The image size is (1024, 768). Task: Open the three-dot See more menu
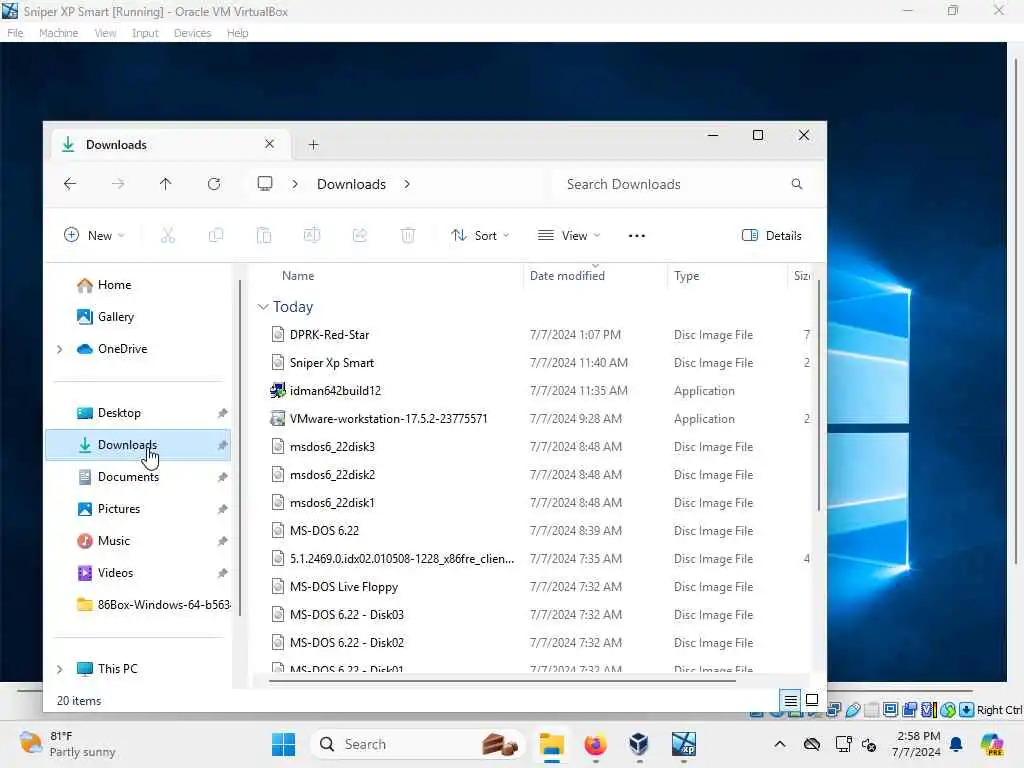point(637,236)
